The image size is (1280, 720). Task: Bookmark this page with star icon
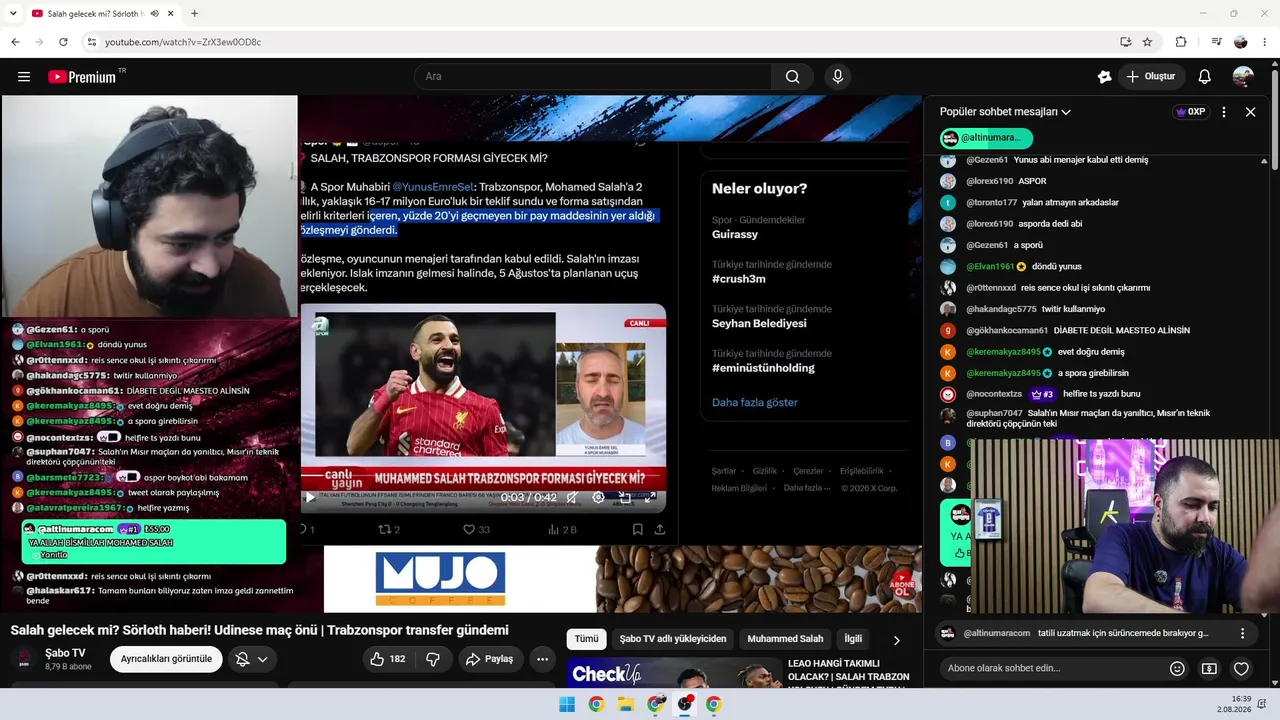point(1147,42)
